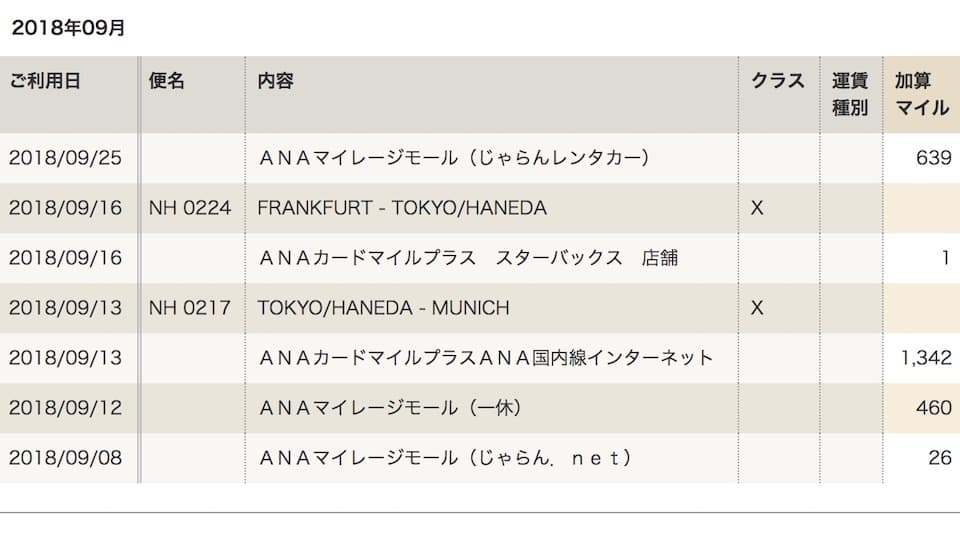Open the じゃらんレンタカー mileage mall entry
Viewport: 960px width, 540px height.
coord(454,158)
